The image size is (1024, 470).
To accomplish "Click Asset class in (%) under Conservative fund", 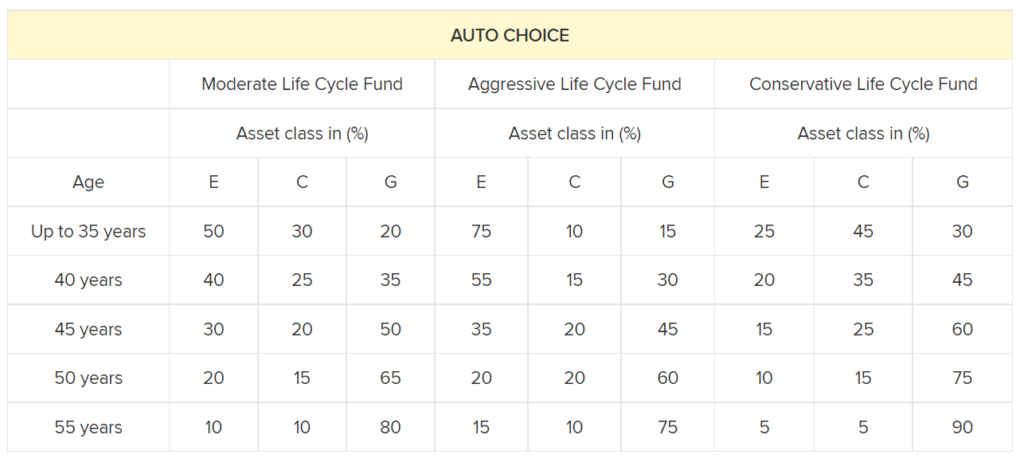I will point(863,133).
